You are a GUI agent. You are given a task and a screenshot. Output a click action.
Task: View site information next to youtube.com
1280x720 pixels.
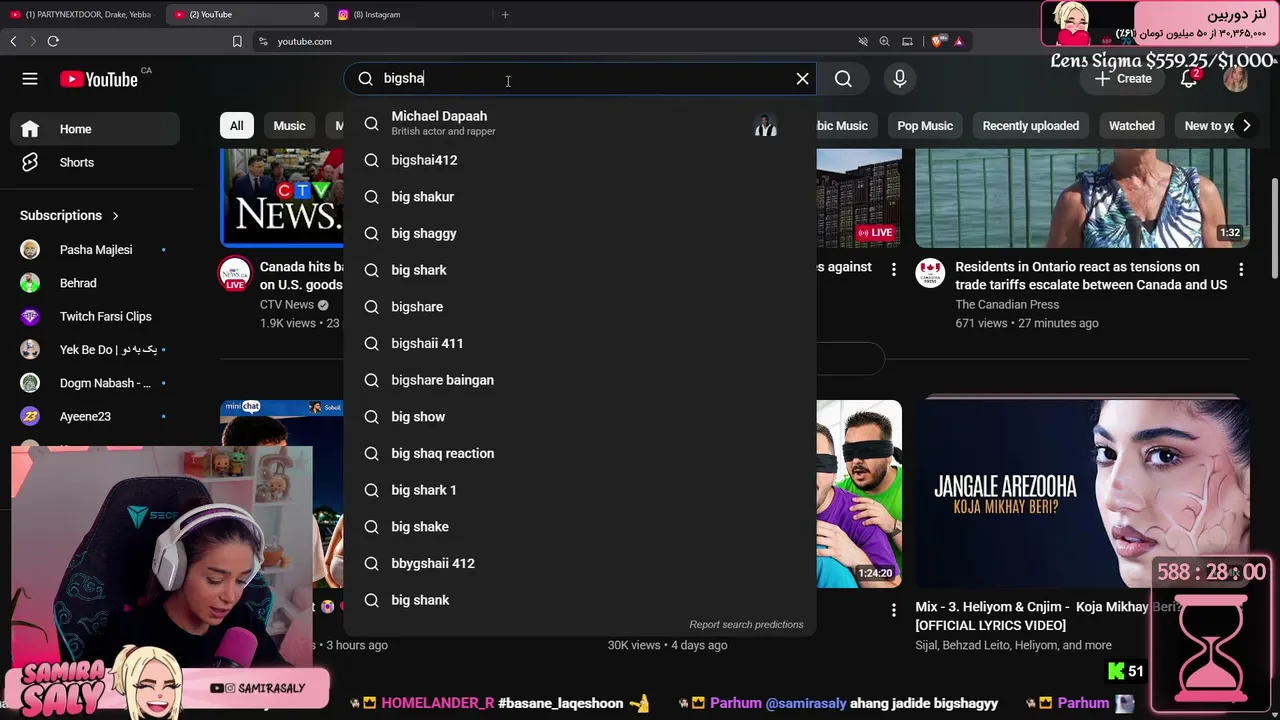point(263,41)
